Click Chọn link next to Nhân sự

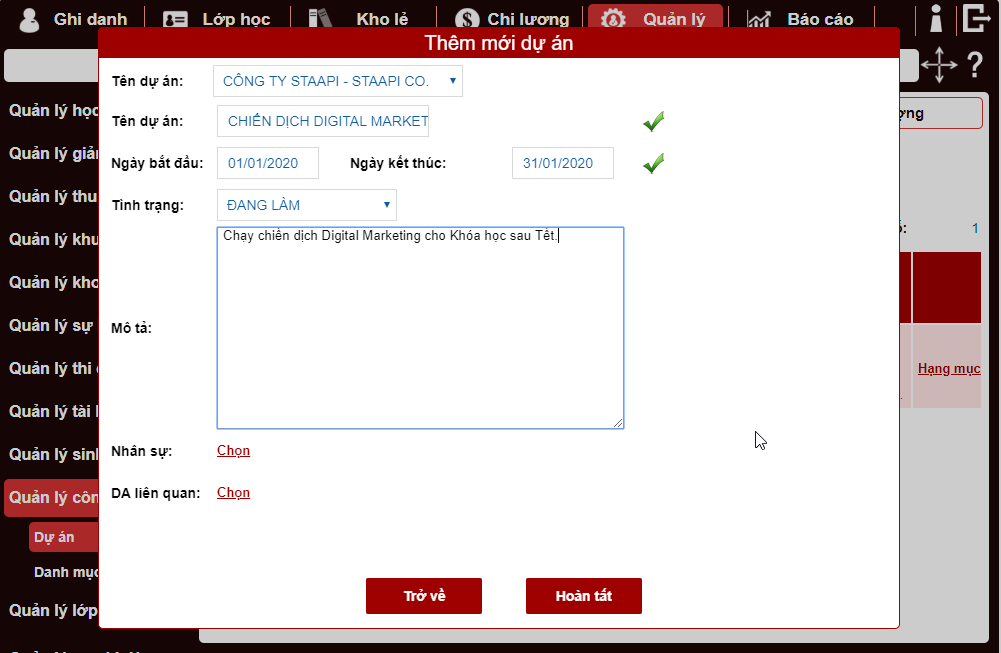(x=233, y=451)
